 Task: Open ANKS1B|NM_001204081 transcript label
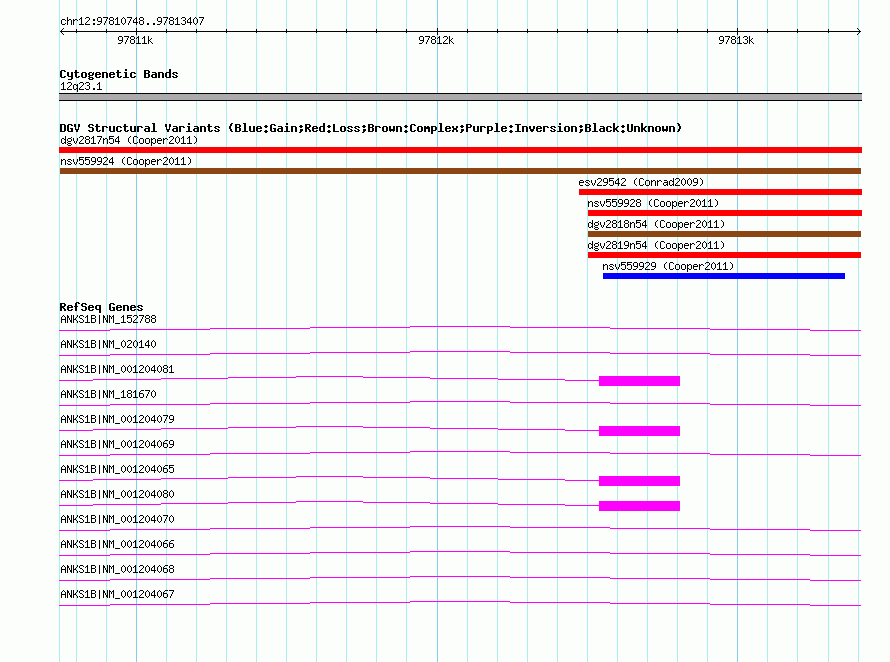pyautogui.click(x=117, y=369)
